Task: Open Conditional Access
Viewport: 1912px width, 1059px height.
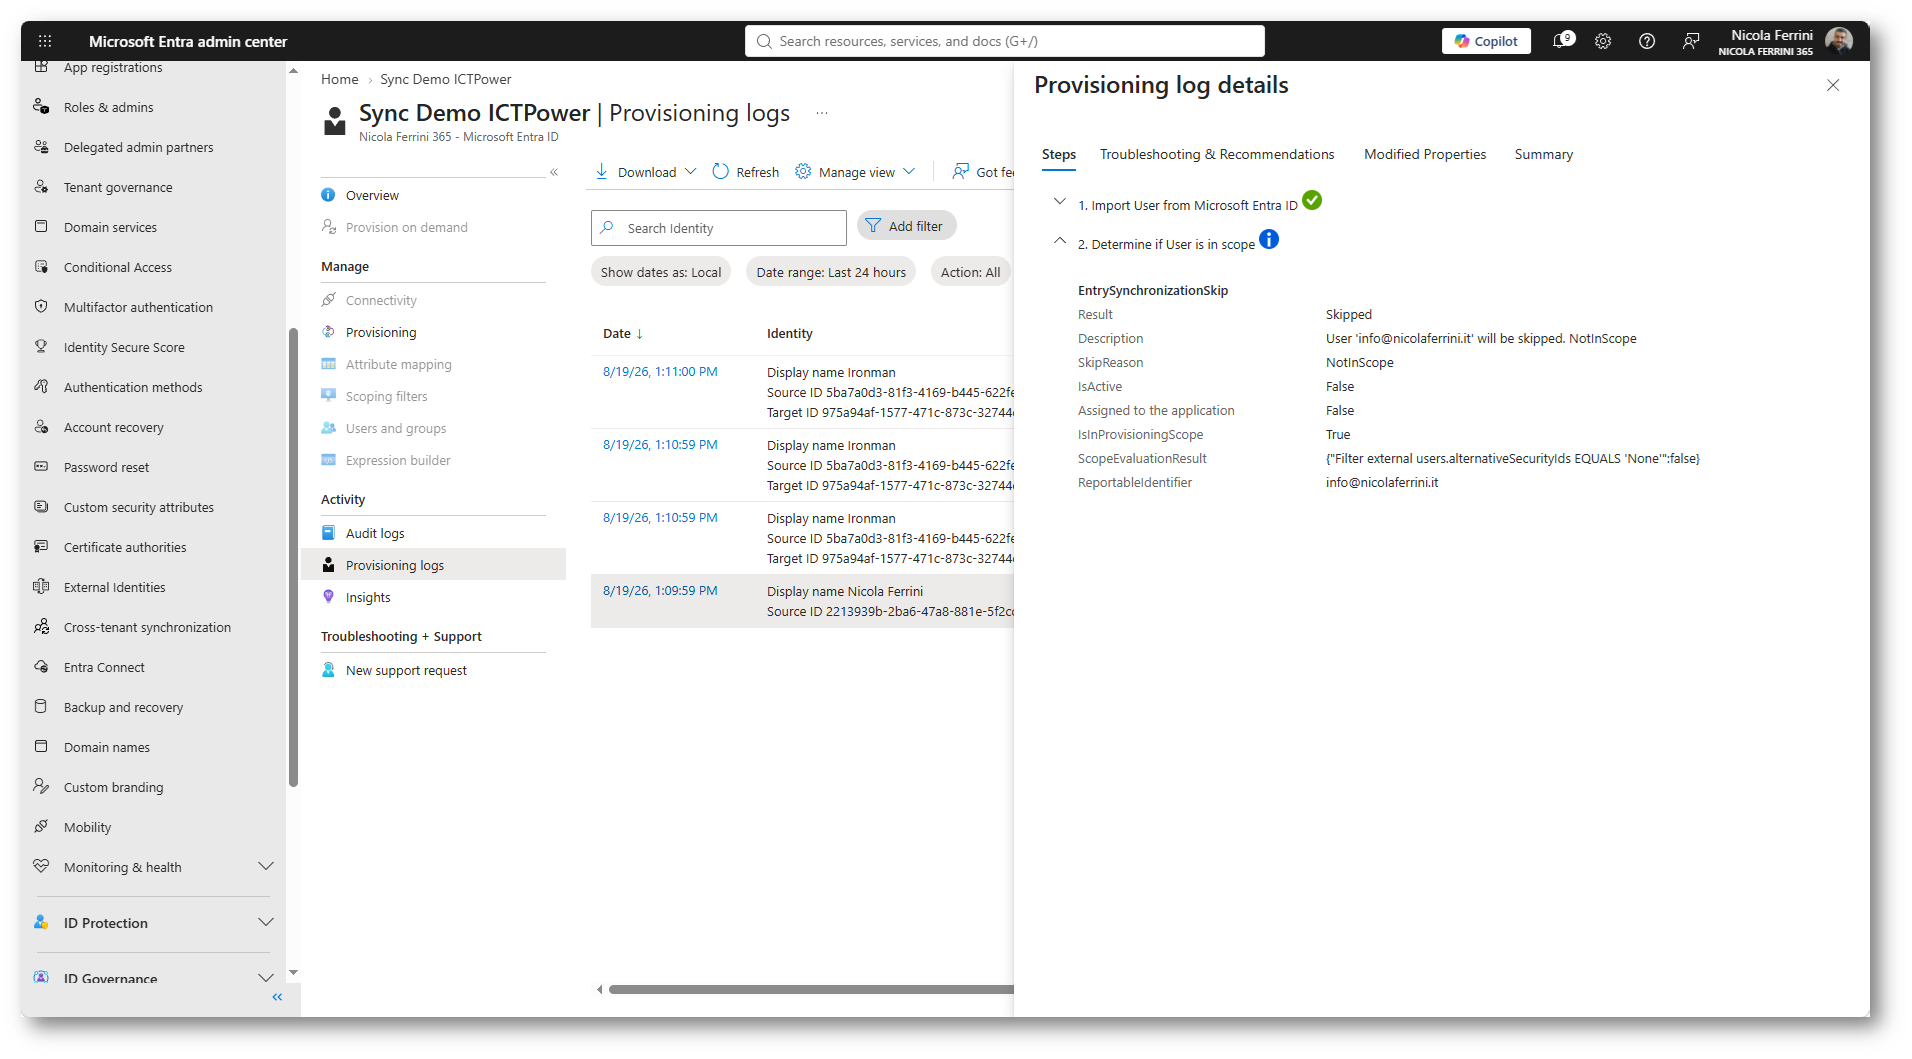Action: pyautogui.click(x=118, y=267)
